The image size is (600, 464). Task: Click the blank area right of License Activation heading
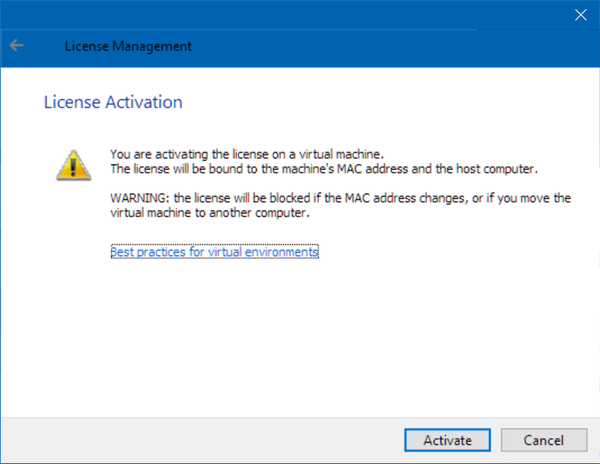point(400,102)
